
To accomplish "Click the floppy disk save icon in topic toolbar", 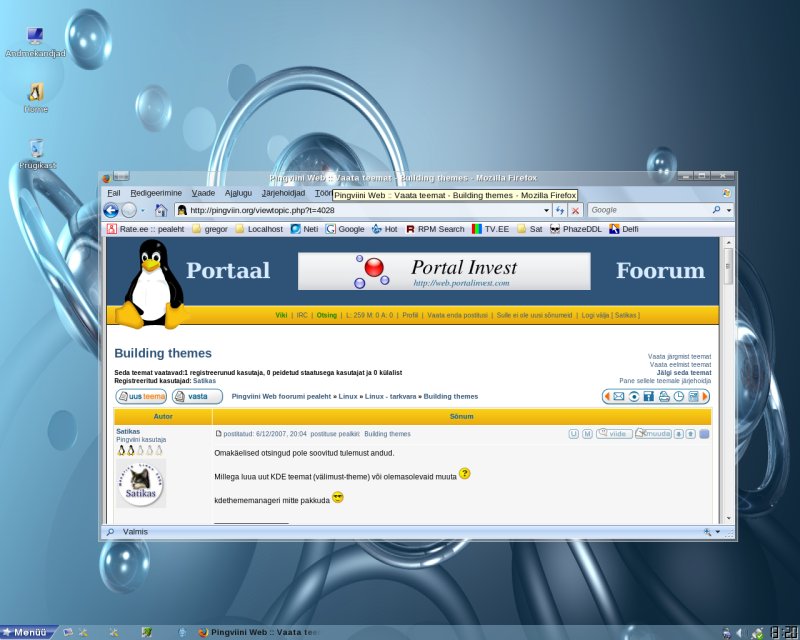I will pyautogui.click(x=648, y=397).
